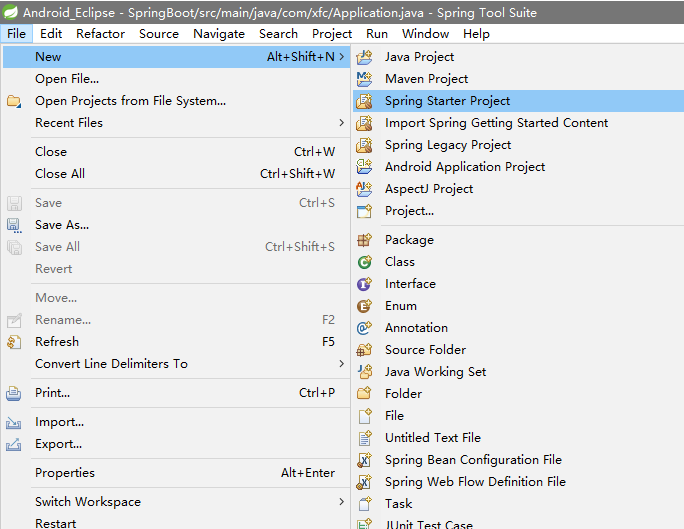The image size is (684, 529).
Task: Select Untitled Text File entry
Action: pos(518,437)
